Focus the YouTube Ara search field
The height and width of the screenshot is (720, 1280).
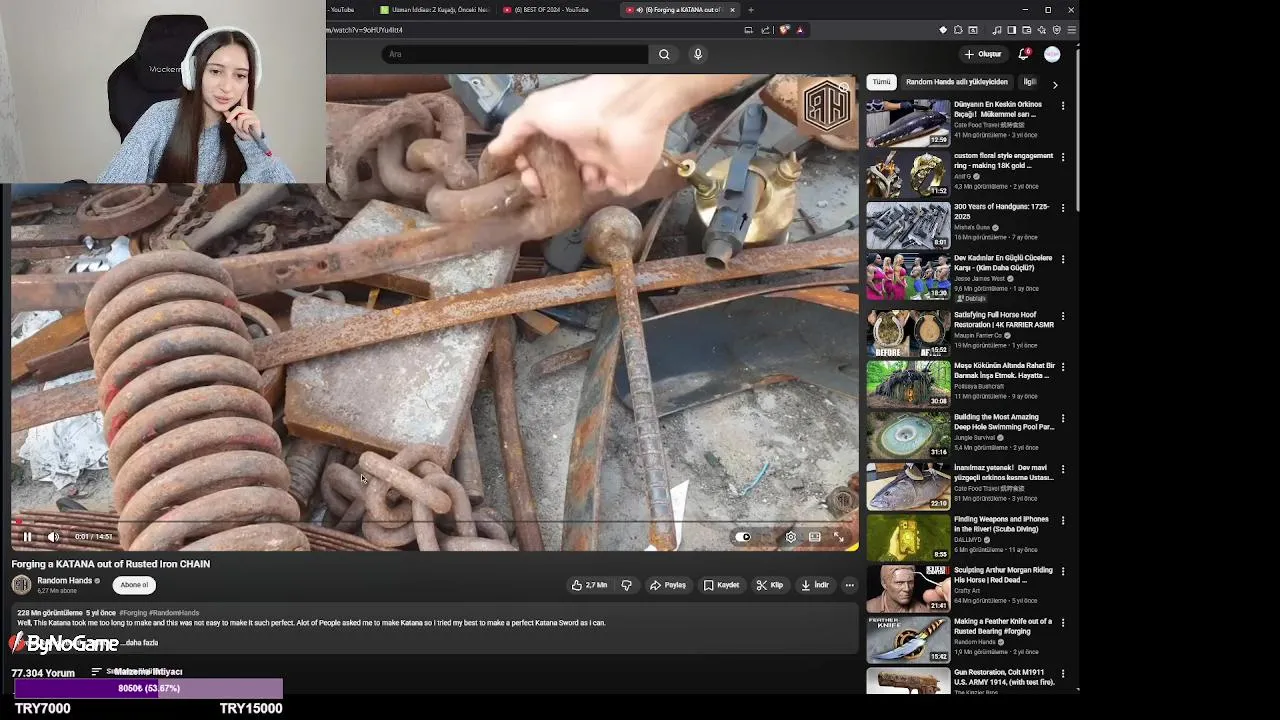coord(513,54)
